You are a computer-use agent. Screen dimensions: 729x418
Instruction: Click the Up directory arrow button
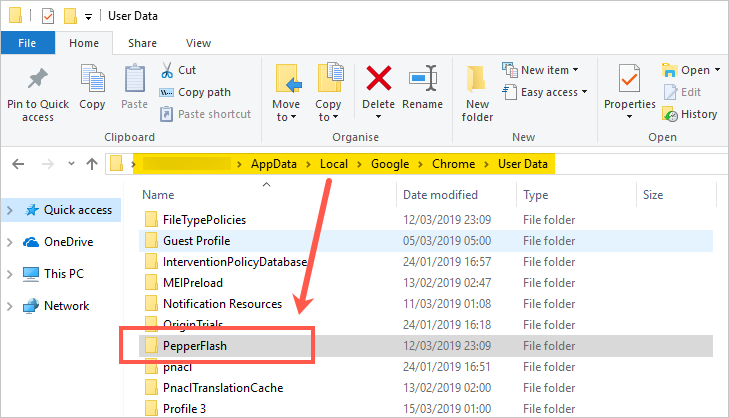(x=92, y=164)
